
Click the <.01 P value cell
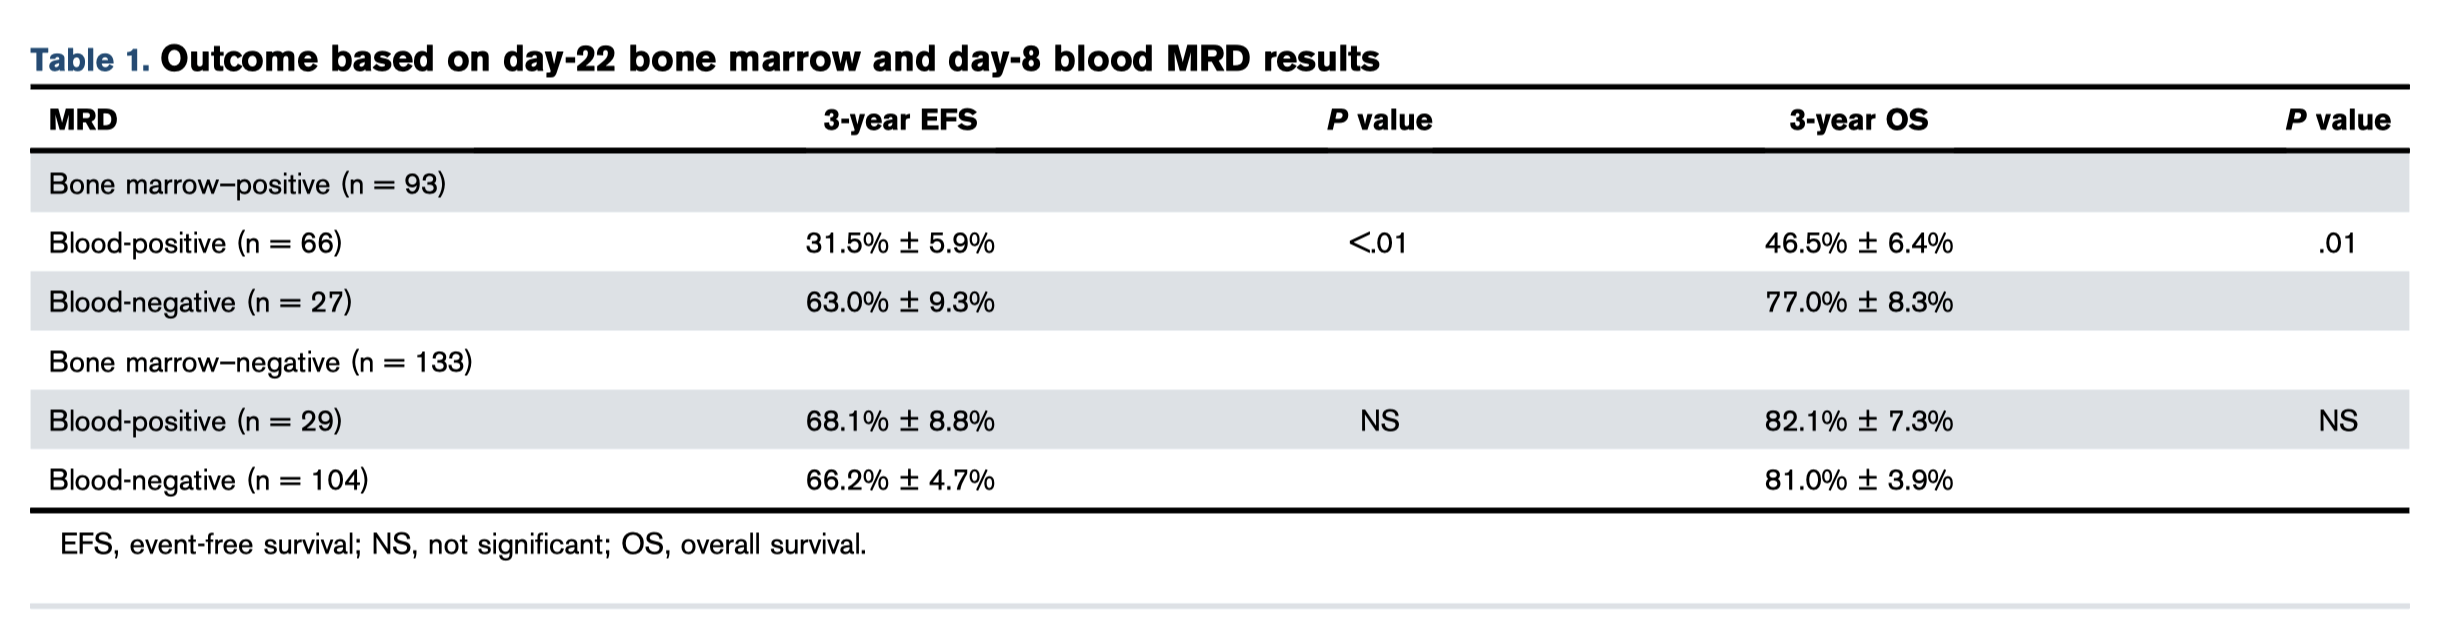1378,243
